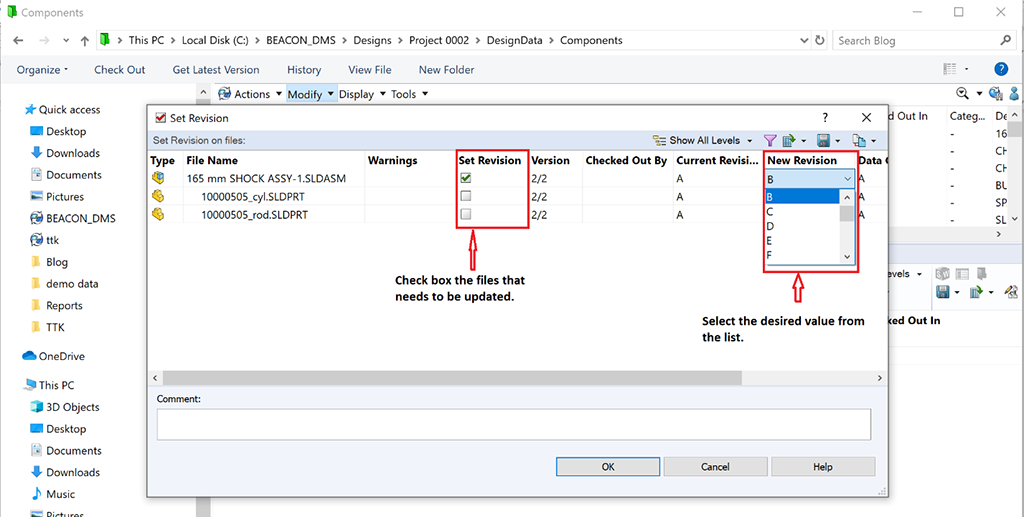
Task: Uncheck Set Revision for 165 mm SHOCK ASSY-1
Action: (466, 178)
